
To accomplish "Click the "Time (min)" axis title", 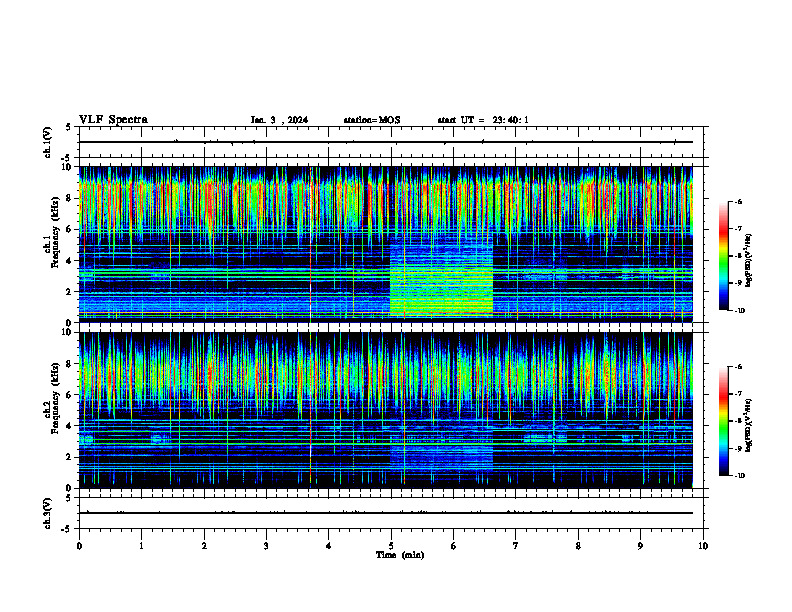I will [400, 555].
